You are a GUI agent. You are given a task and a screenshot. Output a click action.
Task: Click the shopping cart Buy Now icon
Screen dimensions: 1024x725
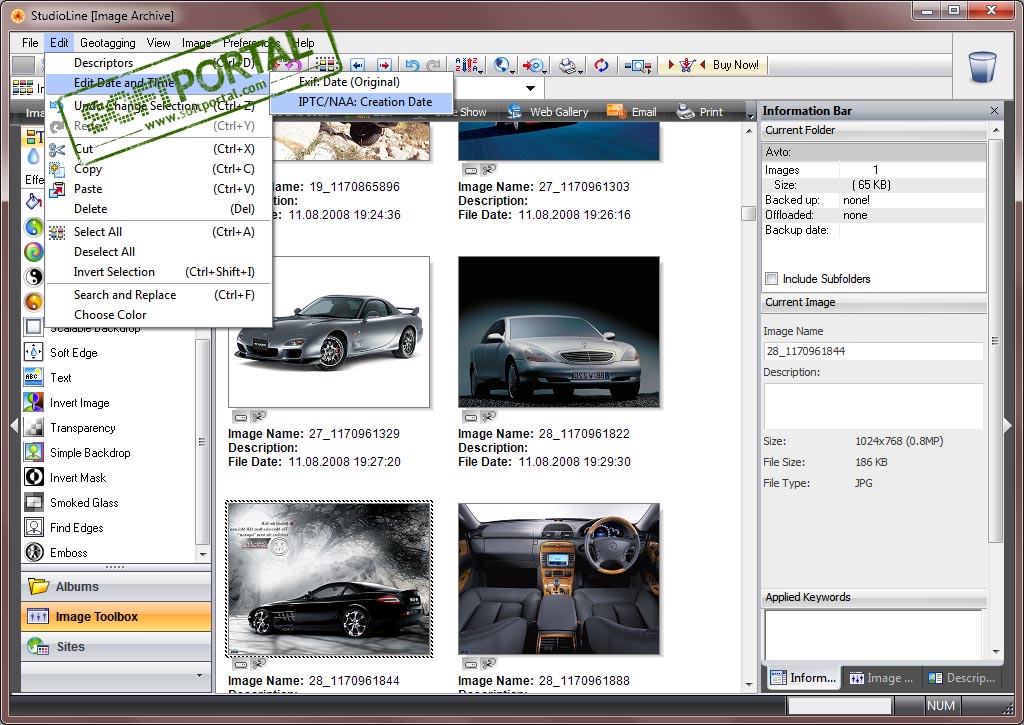(686, 65)
